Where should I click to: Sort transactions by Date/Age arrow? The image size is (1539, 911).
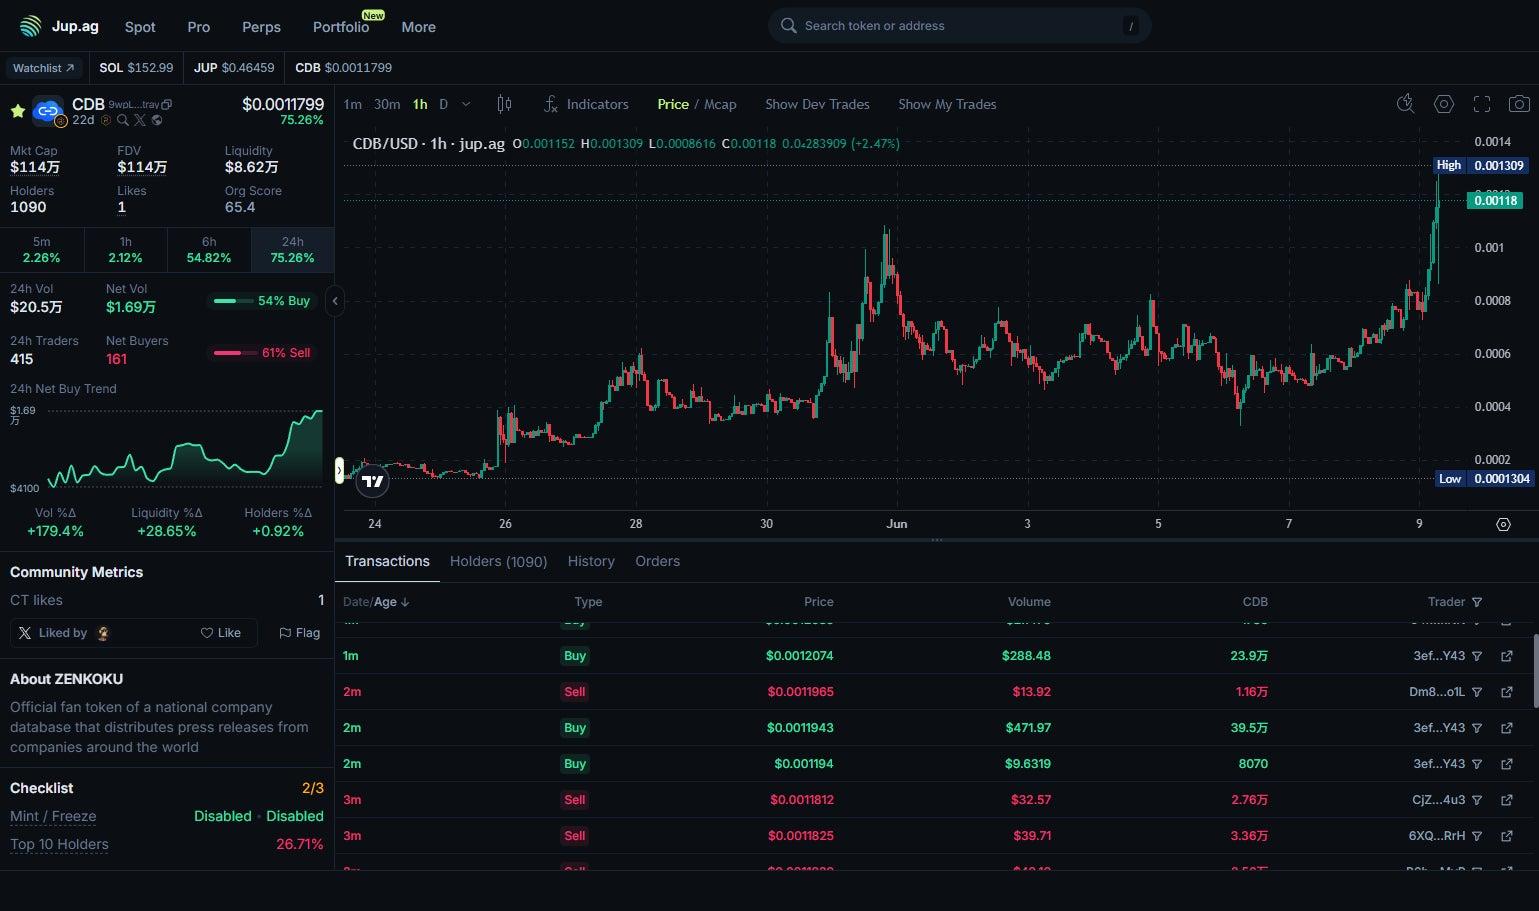(404, 602)
